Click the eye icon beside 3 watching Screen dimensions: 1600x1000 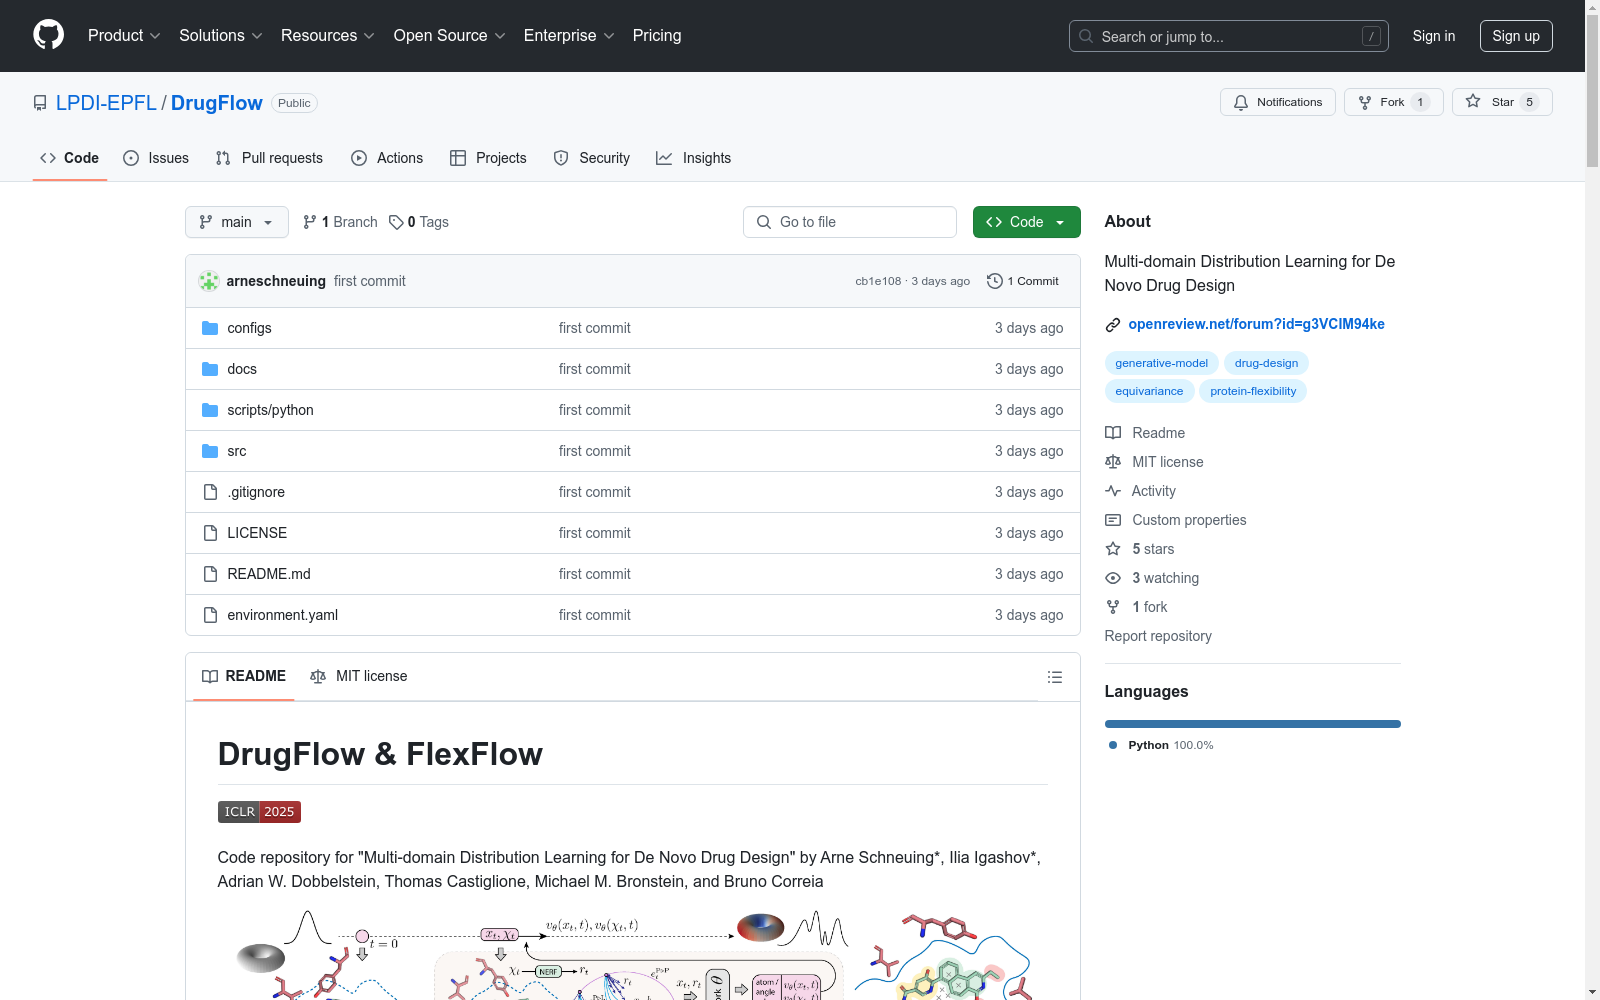coord(1113,578)
